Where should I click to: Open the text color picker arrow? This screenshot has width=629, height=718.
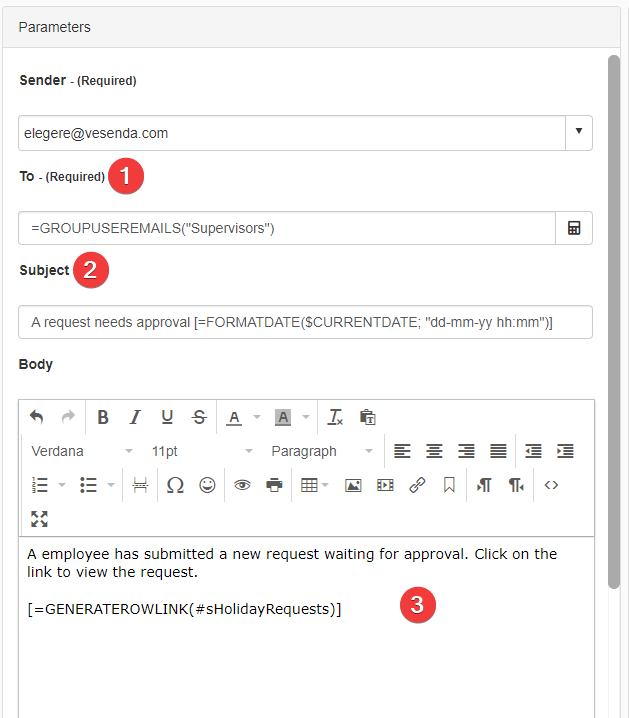(x=257, y=417)
